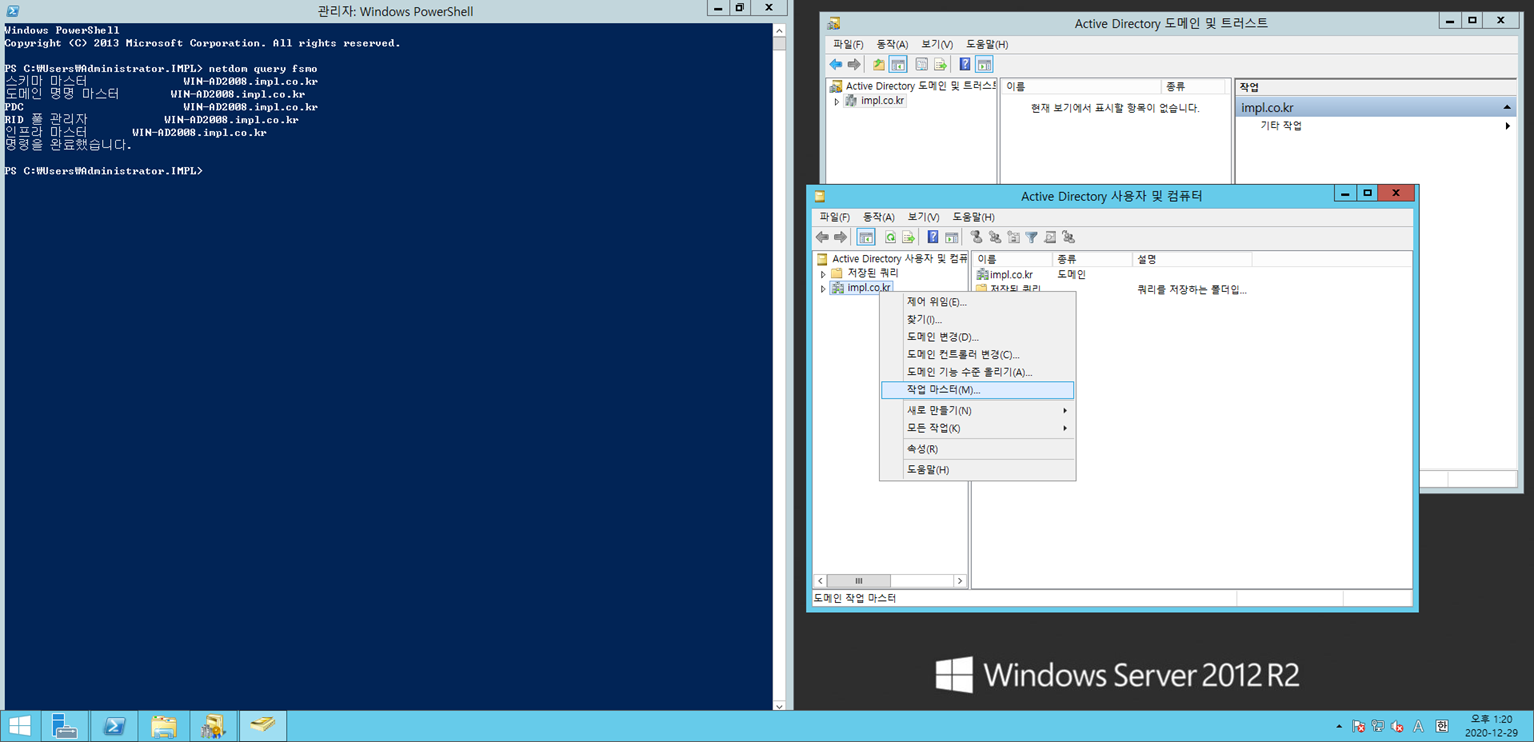Image resolution: width=1534 pixels, height=742 pixels.
Task: Open Server Manager from the taskbar
Action: point(65,726)
